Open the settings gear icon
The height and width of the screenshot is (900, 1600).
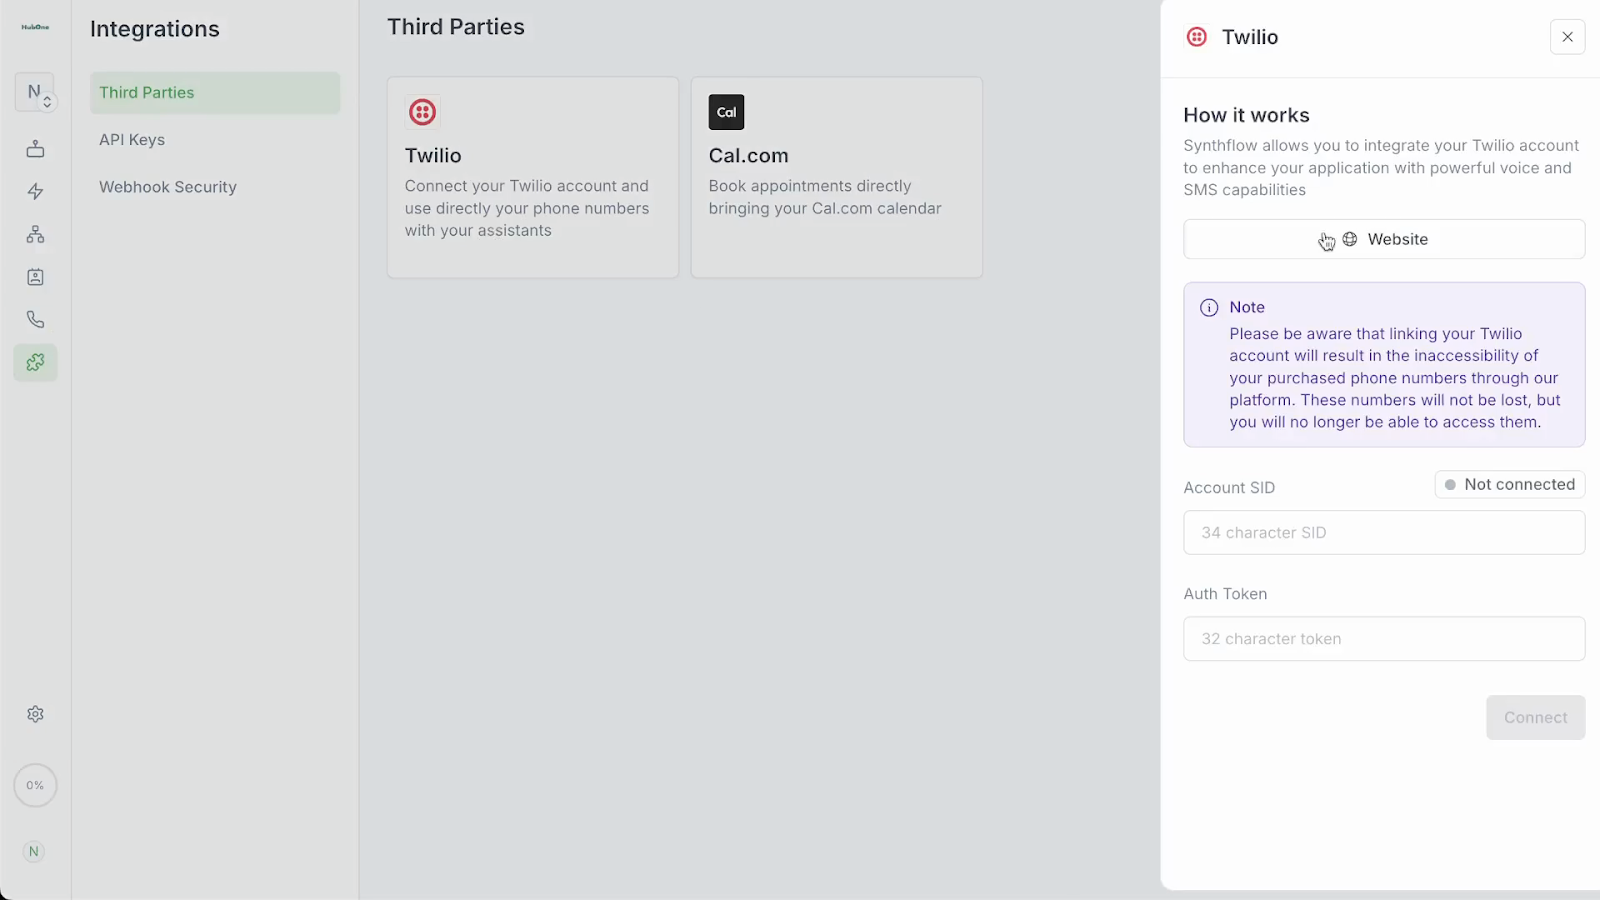(x=35, y=714)
